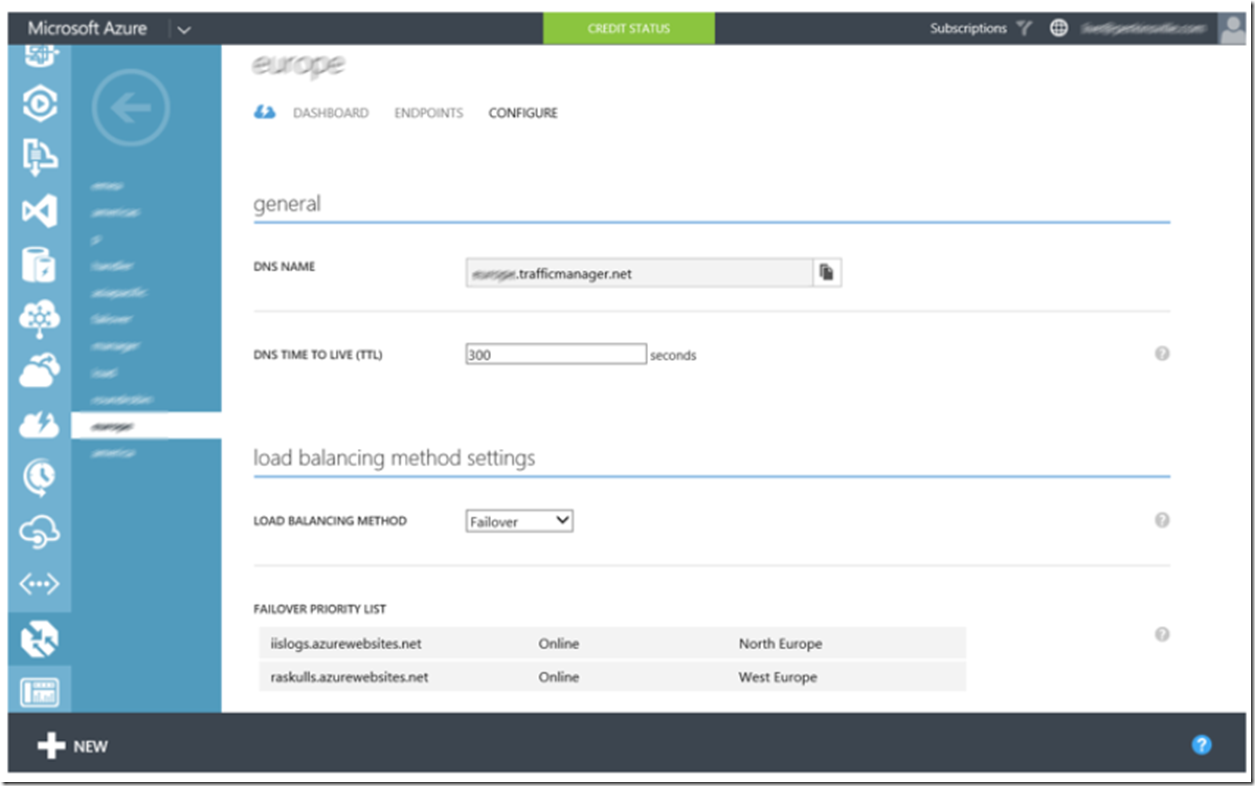Click the North Europe location cell

point(780,644)
